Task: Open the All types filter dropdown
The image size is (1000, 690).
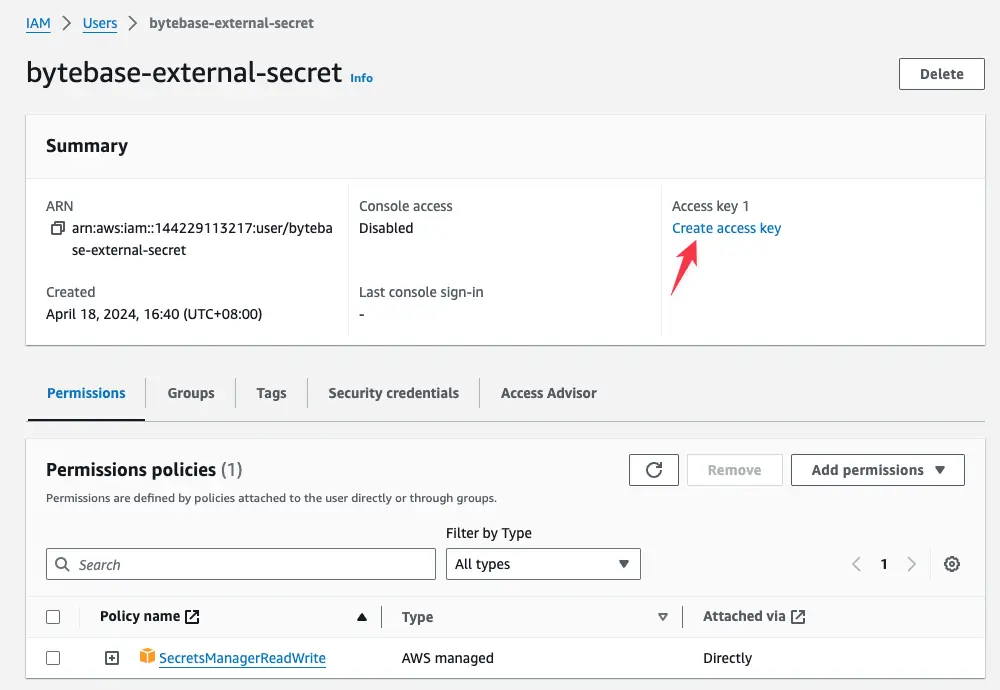Action: tap(543, 564)
